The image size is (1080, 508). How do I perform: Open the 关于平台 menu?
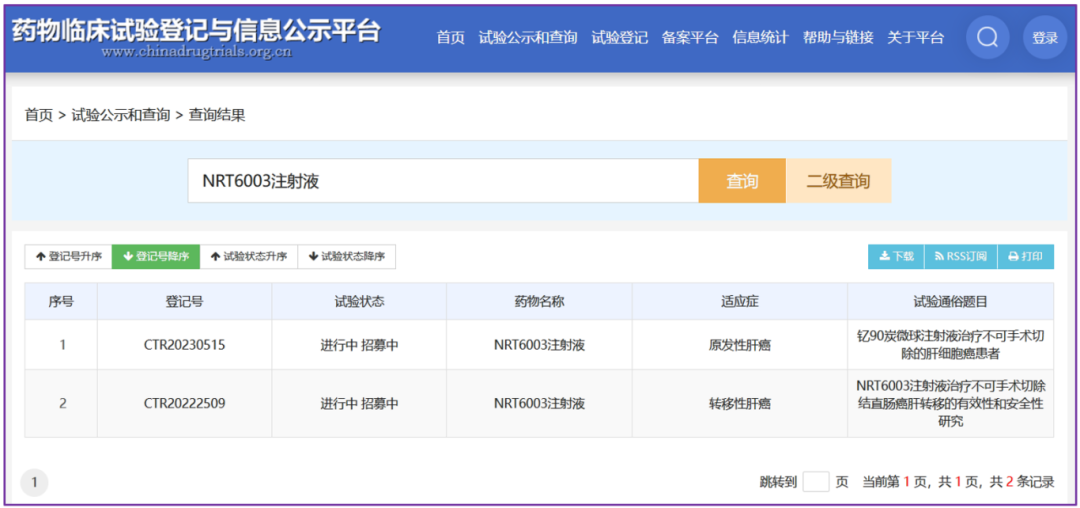915,38
